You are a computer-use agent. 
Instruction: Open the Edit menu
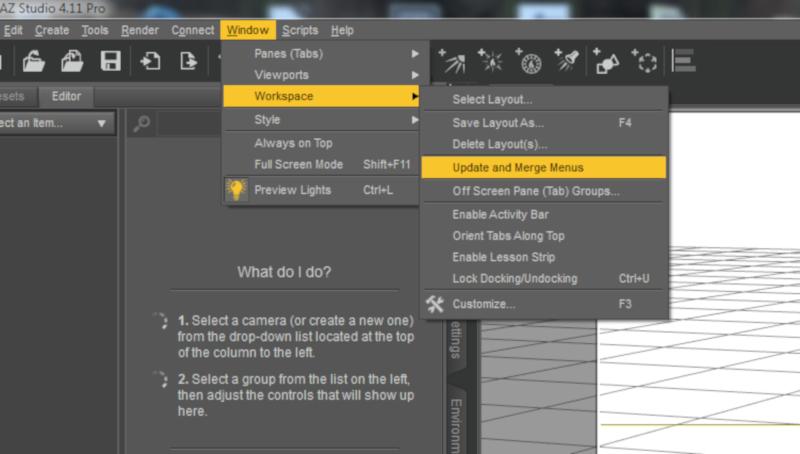pyautogui.click(x=12, y=30)
